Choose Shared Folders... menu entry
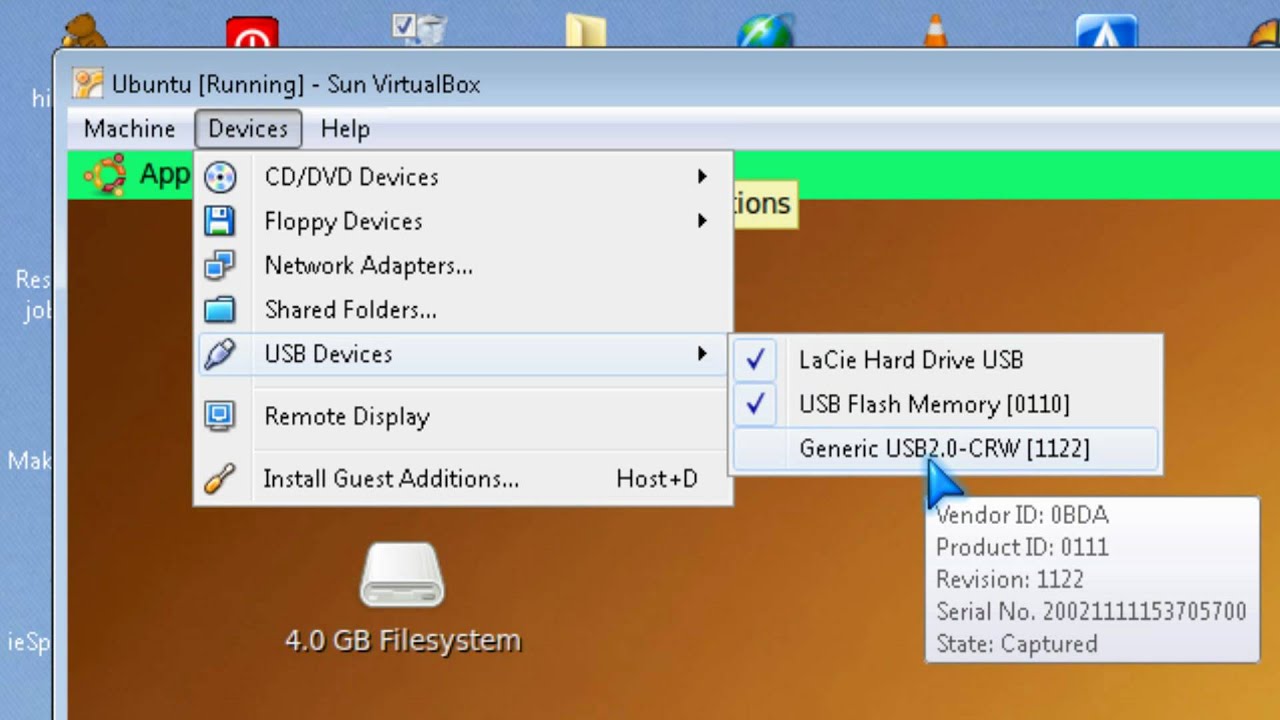 point(463,310)
